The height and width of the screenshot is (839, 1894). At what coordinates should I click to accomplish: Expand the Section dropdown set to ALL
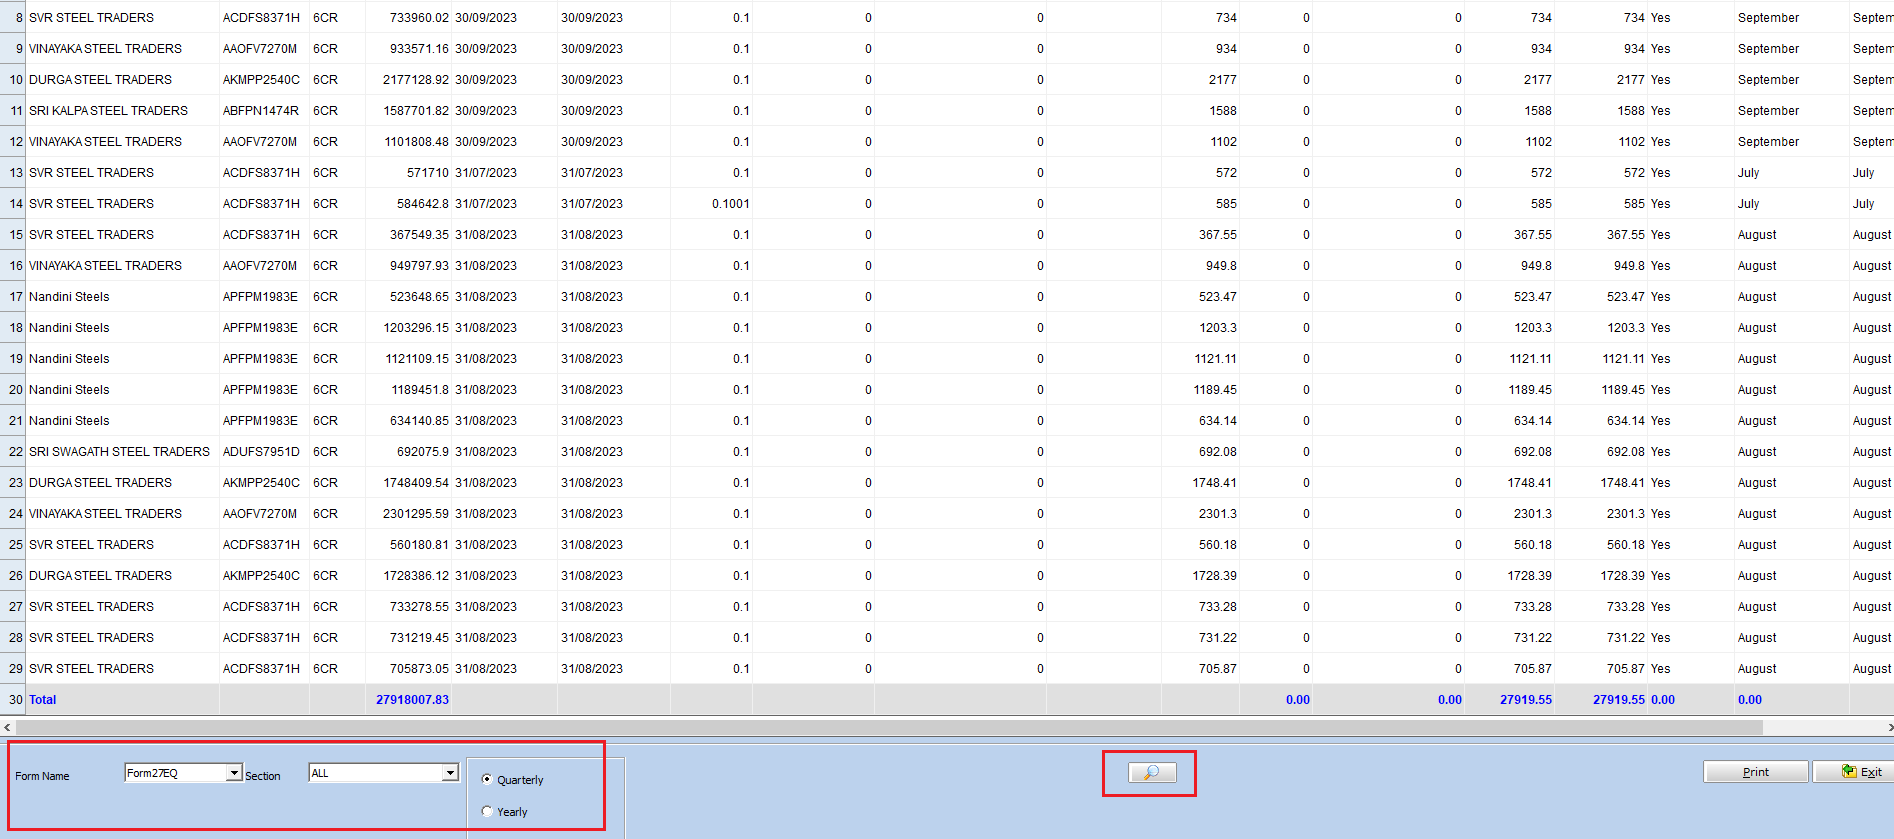pyautogui.click(x=450, y=773)
